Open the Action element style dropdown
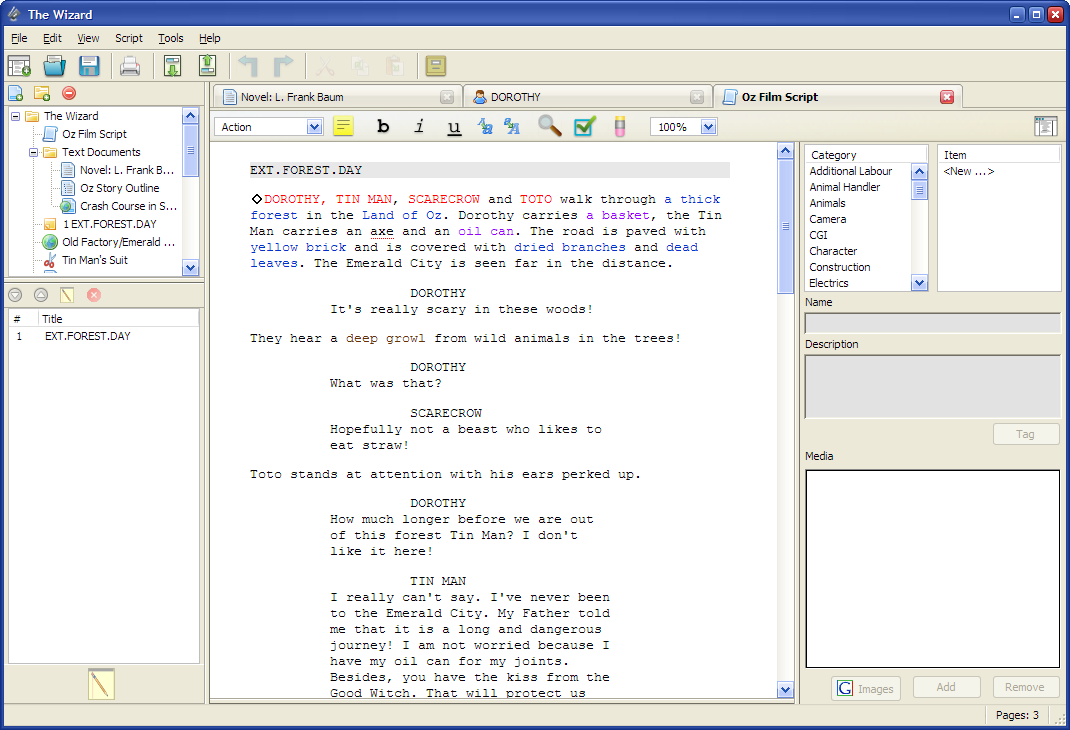Viewport: 1070px width, 730px height. pyautogui.click(x=315, y=127)
